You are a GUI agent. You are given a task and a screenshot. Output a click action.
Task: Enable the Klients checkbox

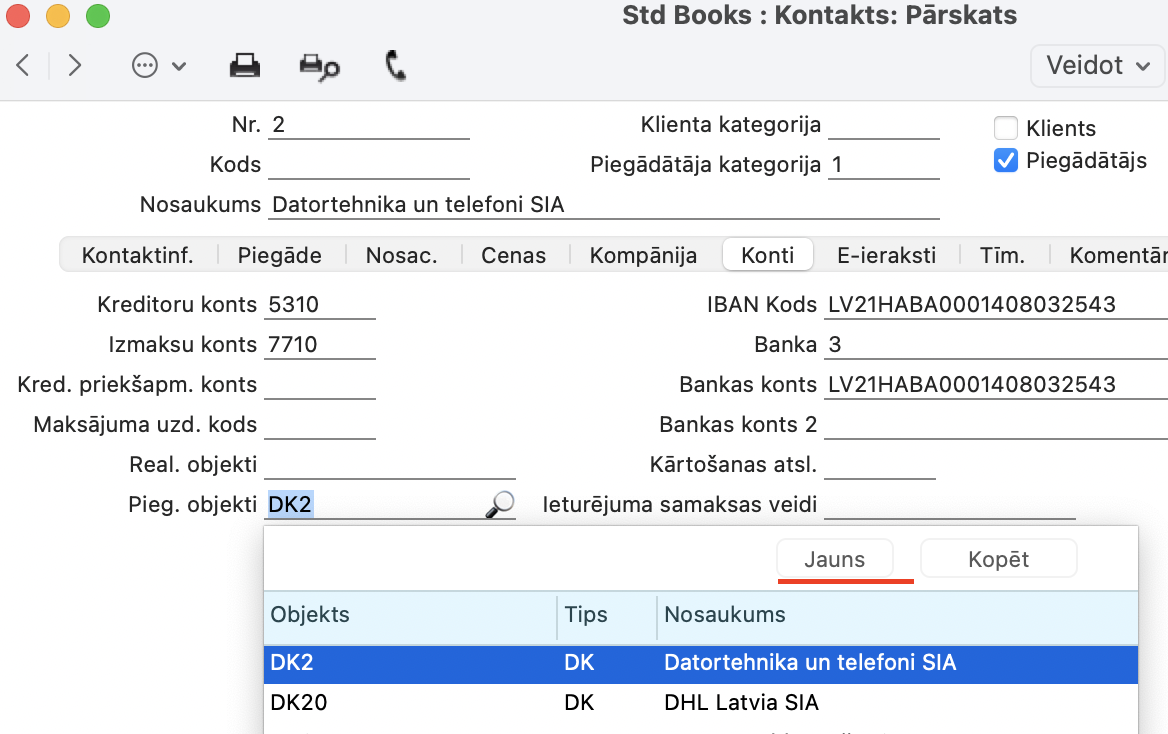[1006, 128]
